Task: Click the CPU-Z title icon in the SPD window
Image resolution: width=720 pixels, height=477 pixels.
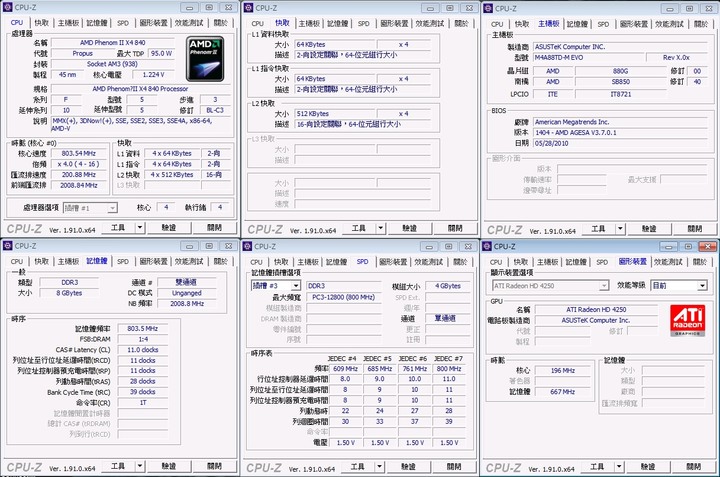Action: (x=248, y=246)
